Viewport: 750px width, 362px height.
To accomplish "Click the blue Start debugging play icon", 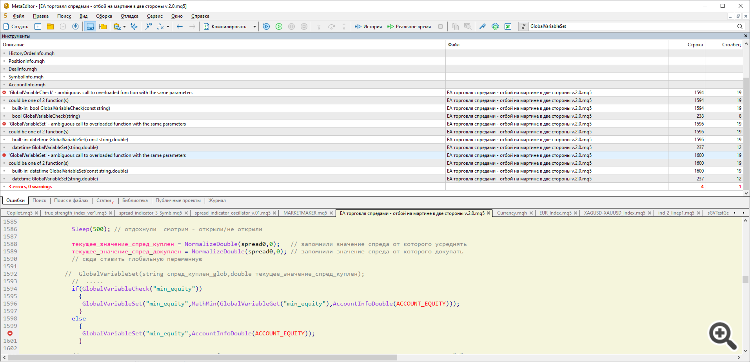I will tap(266, 26).
